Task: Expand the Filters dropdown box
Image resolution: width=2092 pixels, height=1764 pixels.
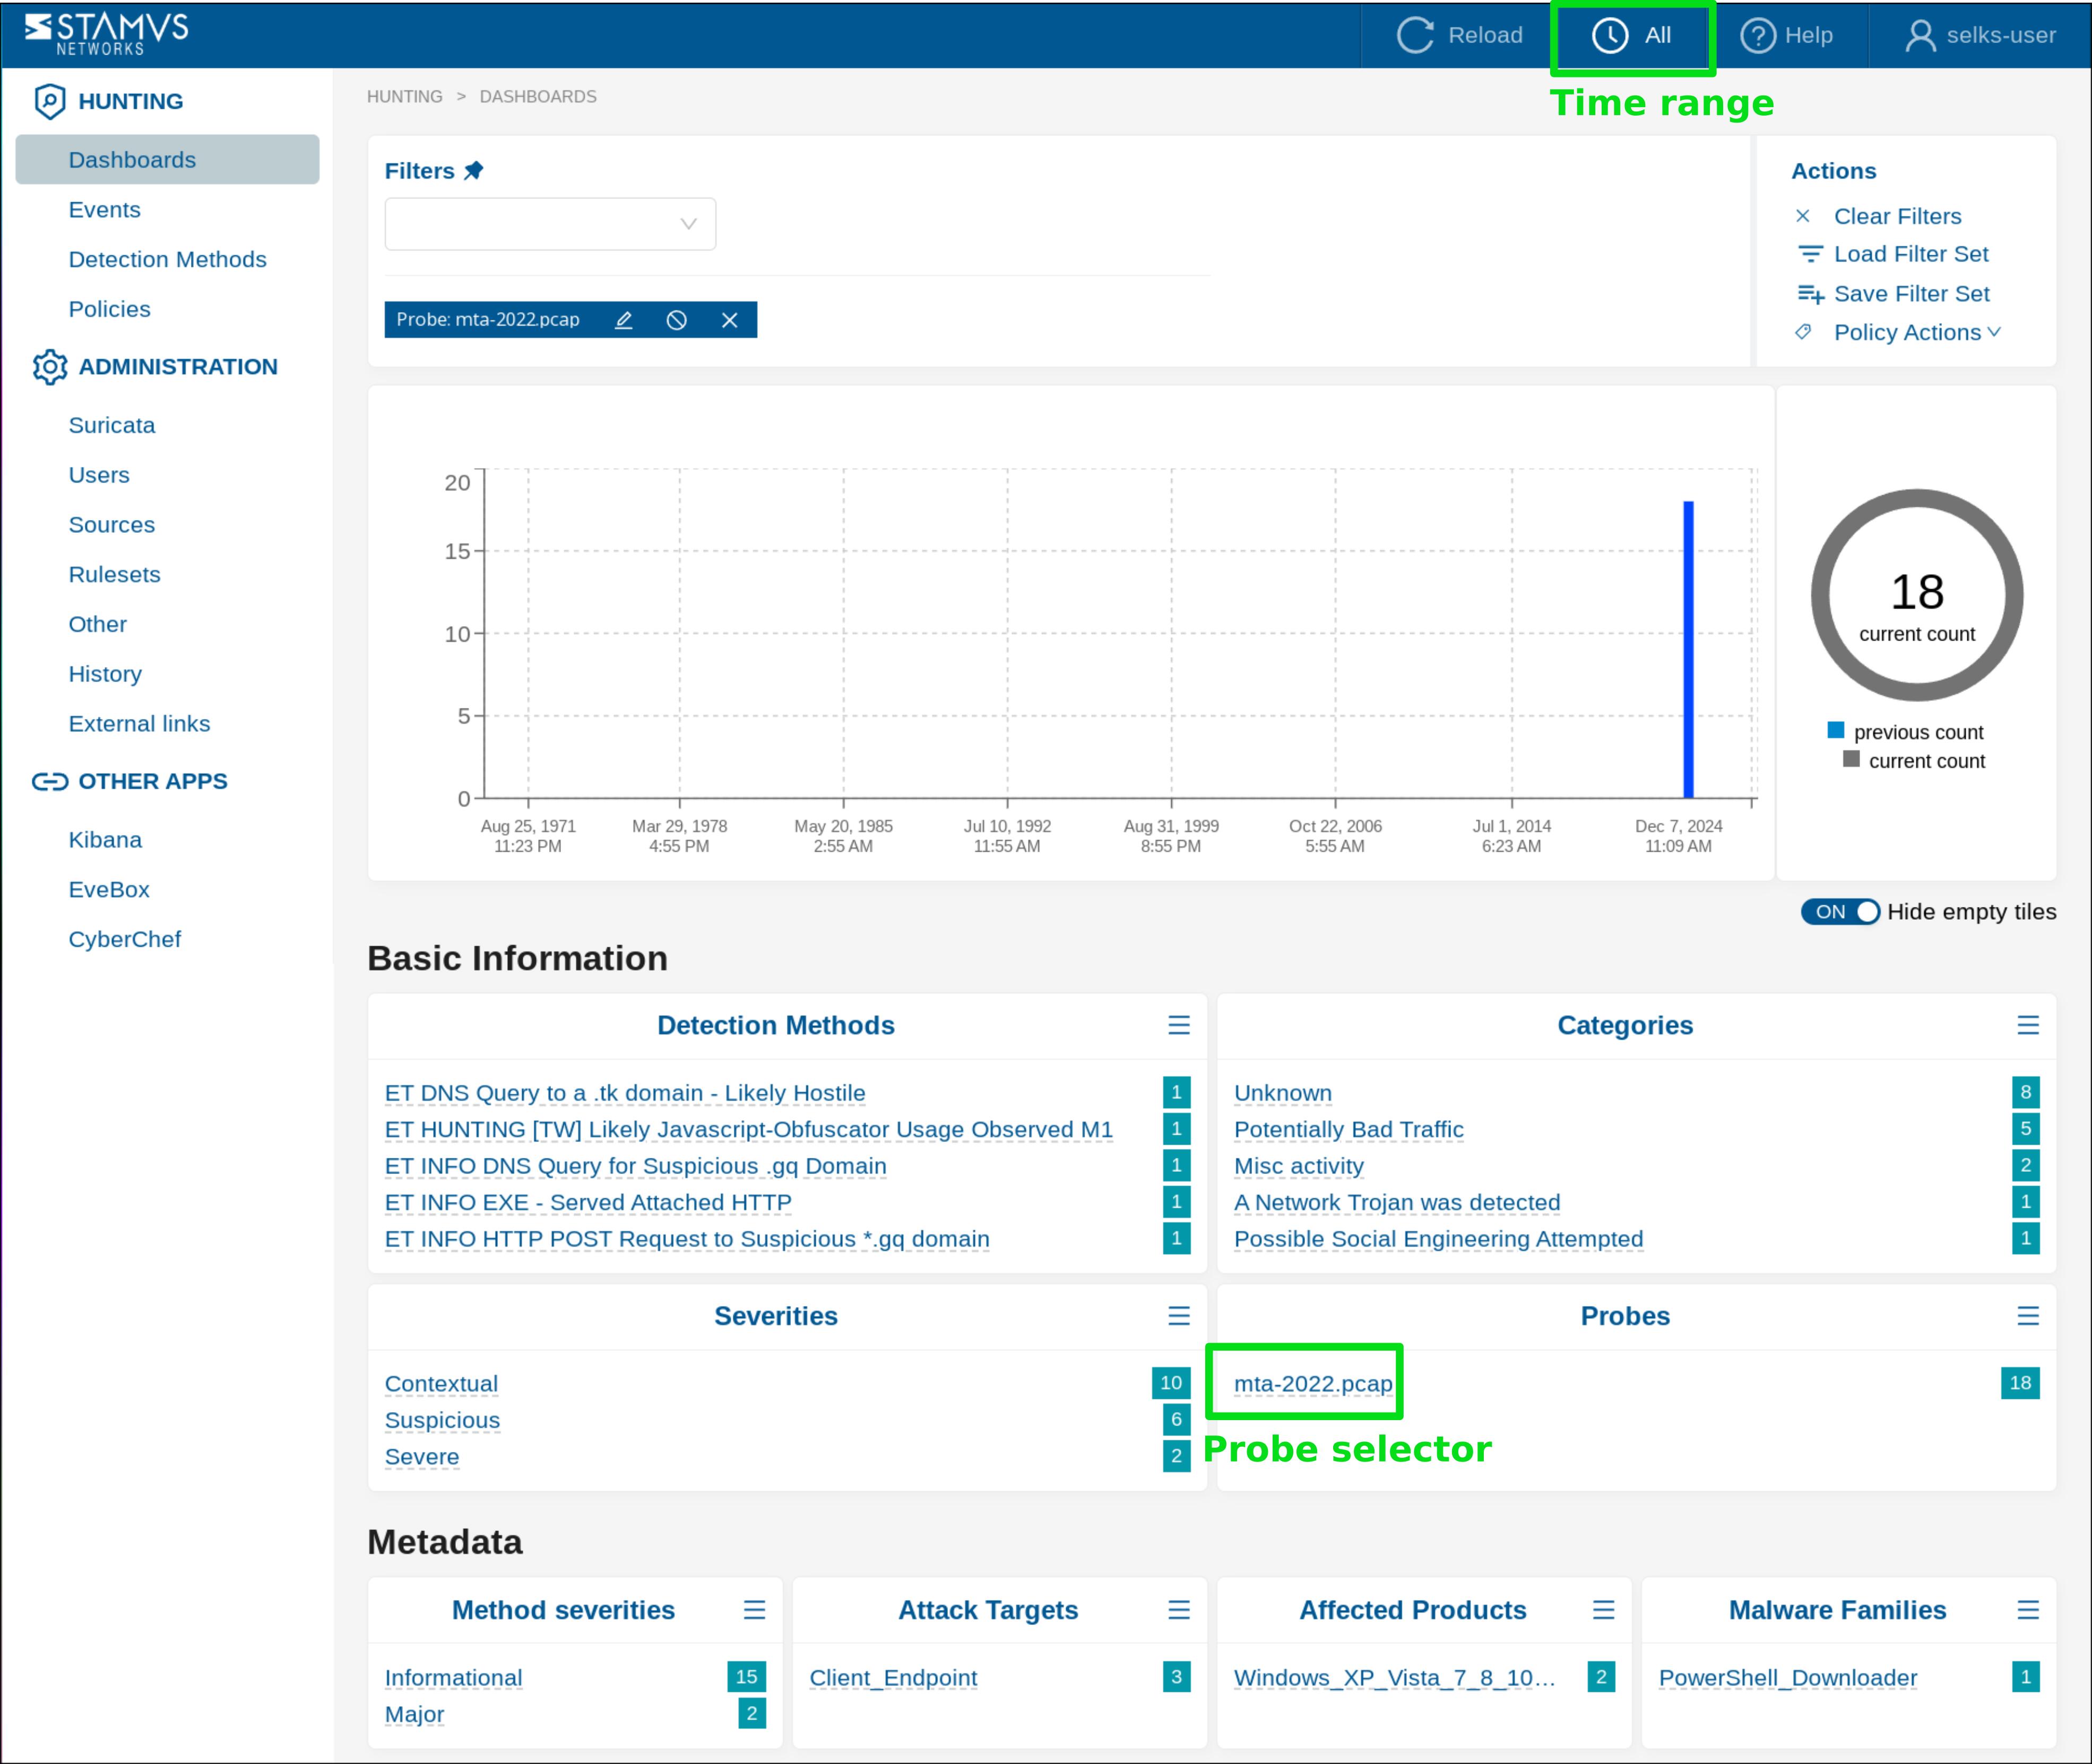Action: point(550,224)
